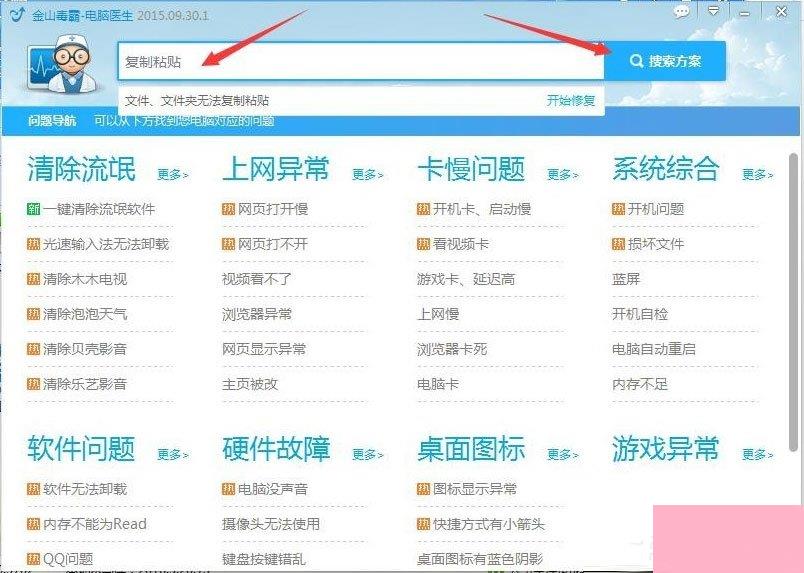The height and width of the screenshot is (573, 804).
Task: Click the hot badge beside 清除乐艺影音
Action: point(33,384)
